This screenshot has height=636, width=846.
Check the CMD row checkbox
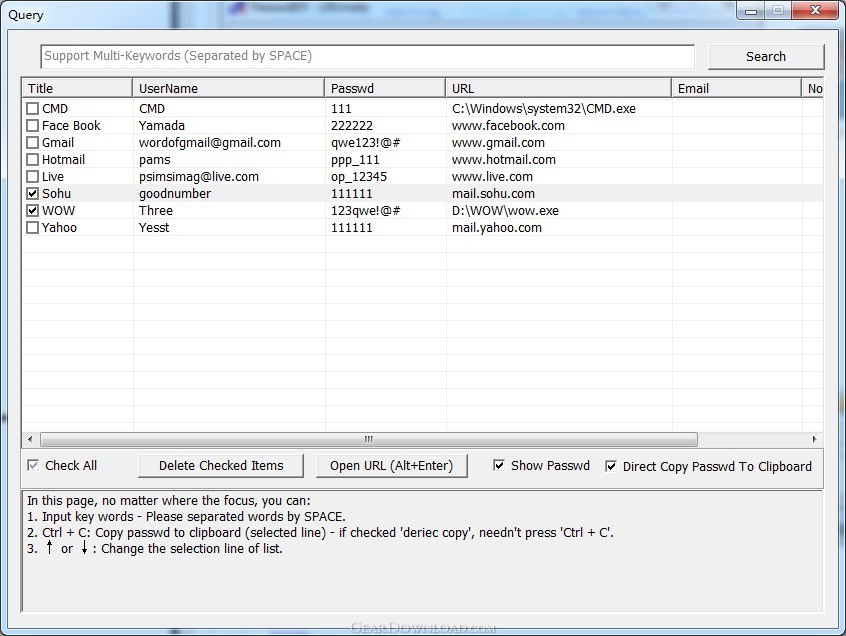tap(32, 108)
